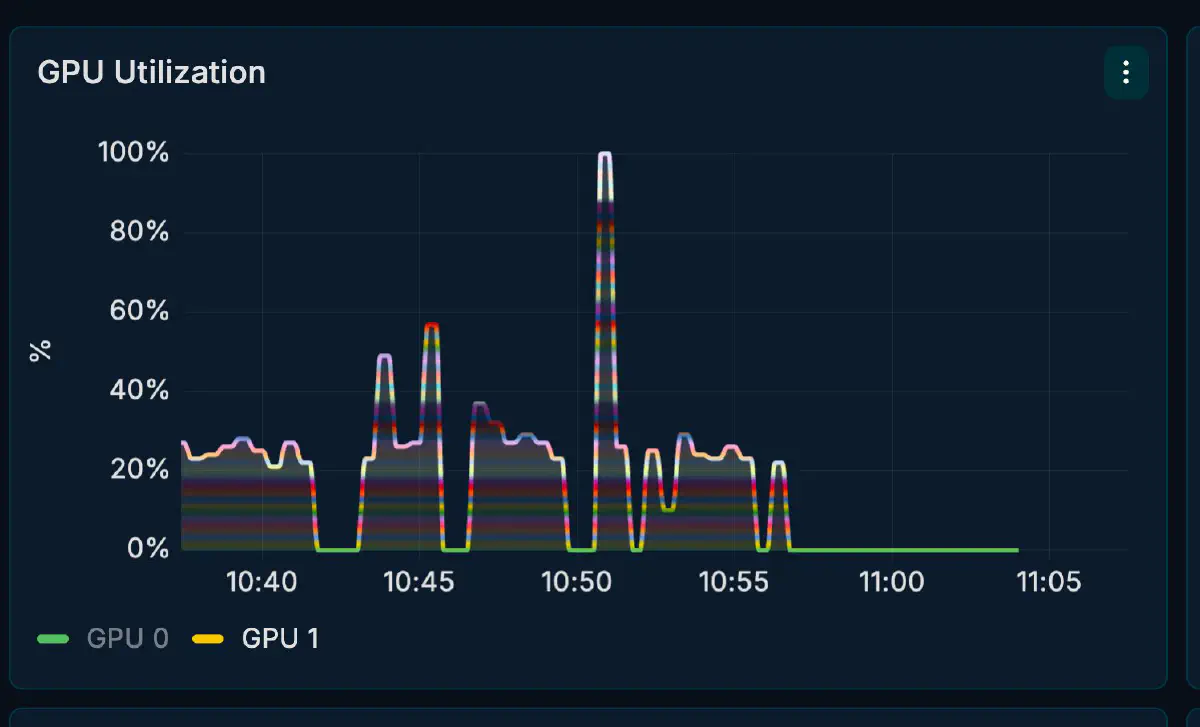Click the yellow GPU 1 legend color swatch
The height and width of the screenshot is (727, 1200).
tap(208, 638)
